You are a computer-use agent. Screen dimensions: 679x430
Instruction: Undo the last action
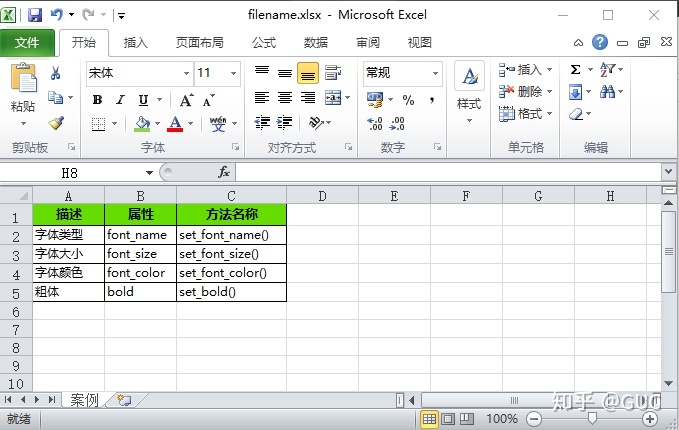57,15
